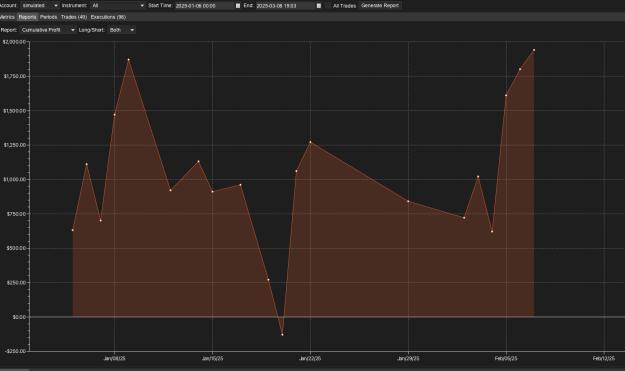
Task: Click the Start Time date field
Action: pos(204,6)
